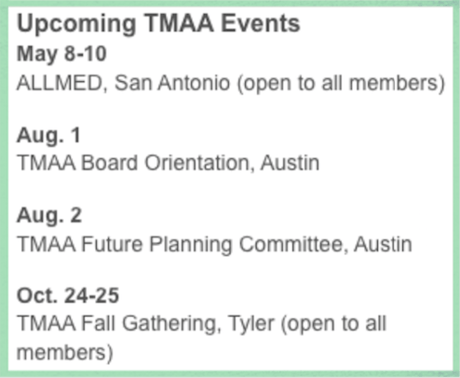
Task: Click the San Antonio location text
Action: (172, 83)
